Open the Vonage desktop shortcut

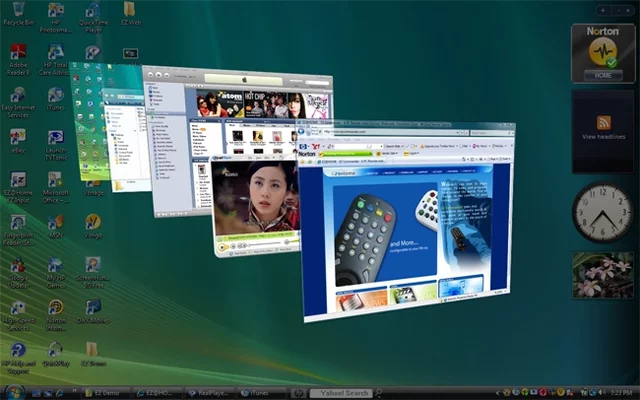(93, 189)
